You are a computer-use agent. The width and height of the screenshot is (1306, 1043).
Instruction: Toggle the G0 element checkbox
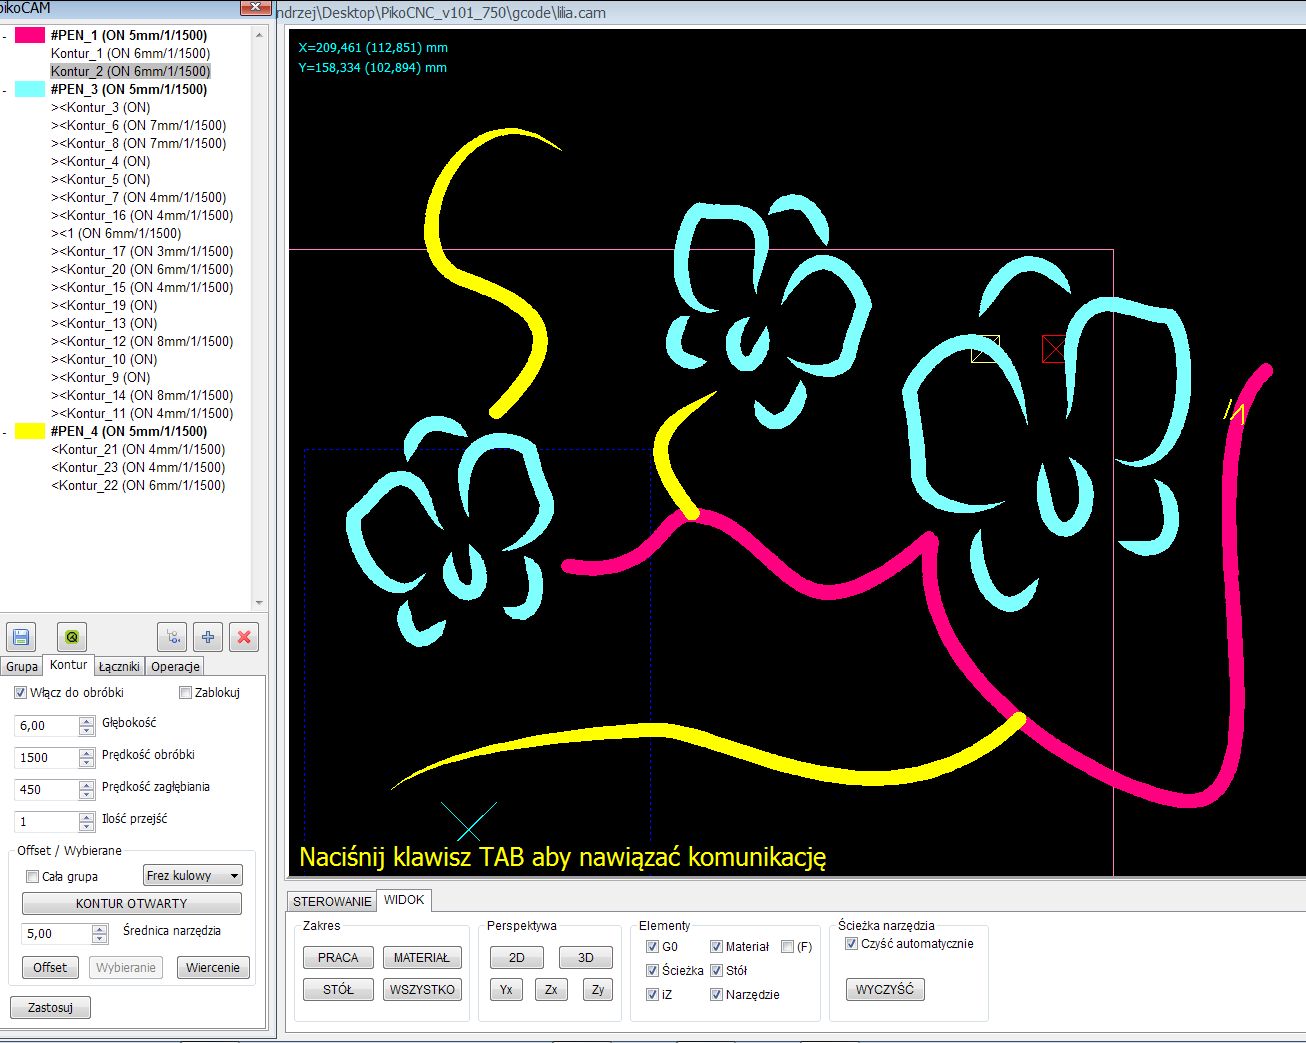click(652, 946)
